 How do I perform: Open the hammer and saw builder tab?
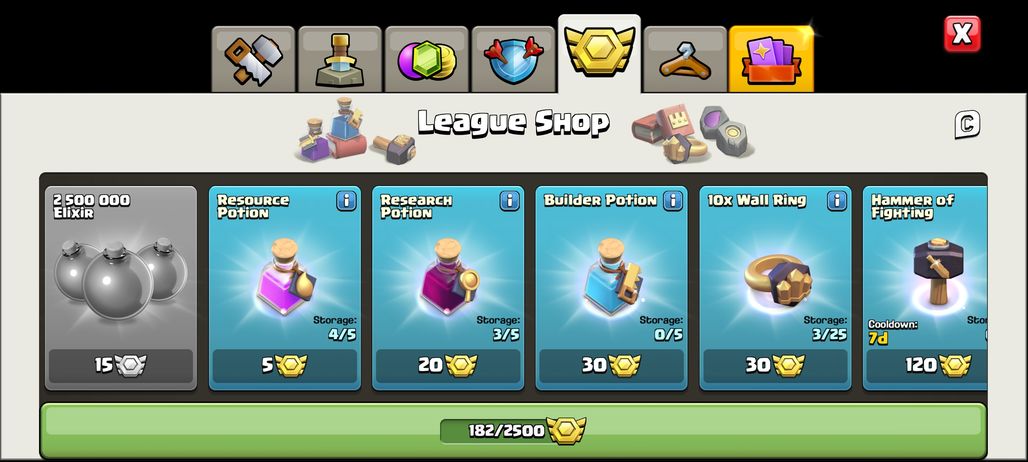point(253,60)
